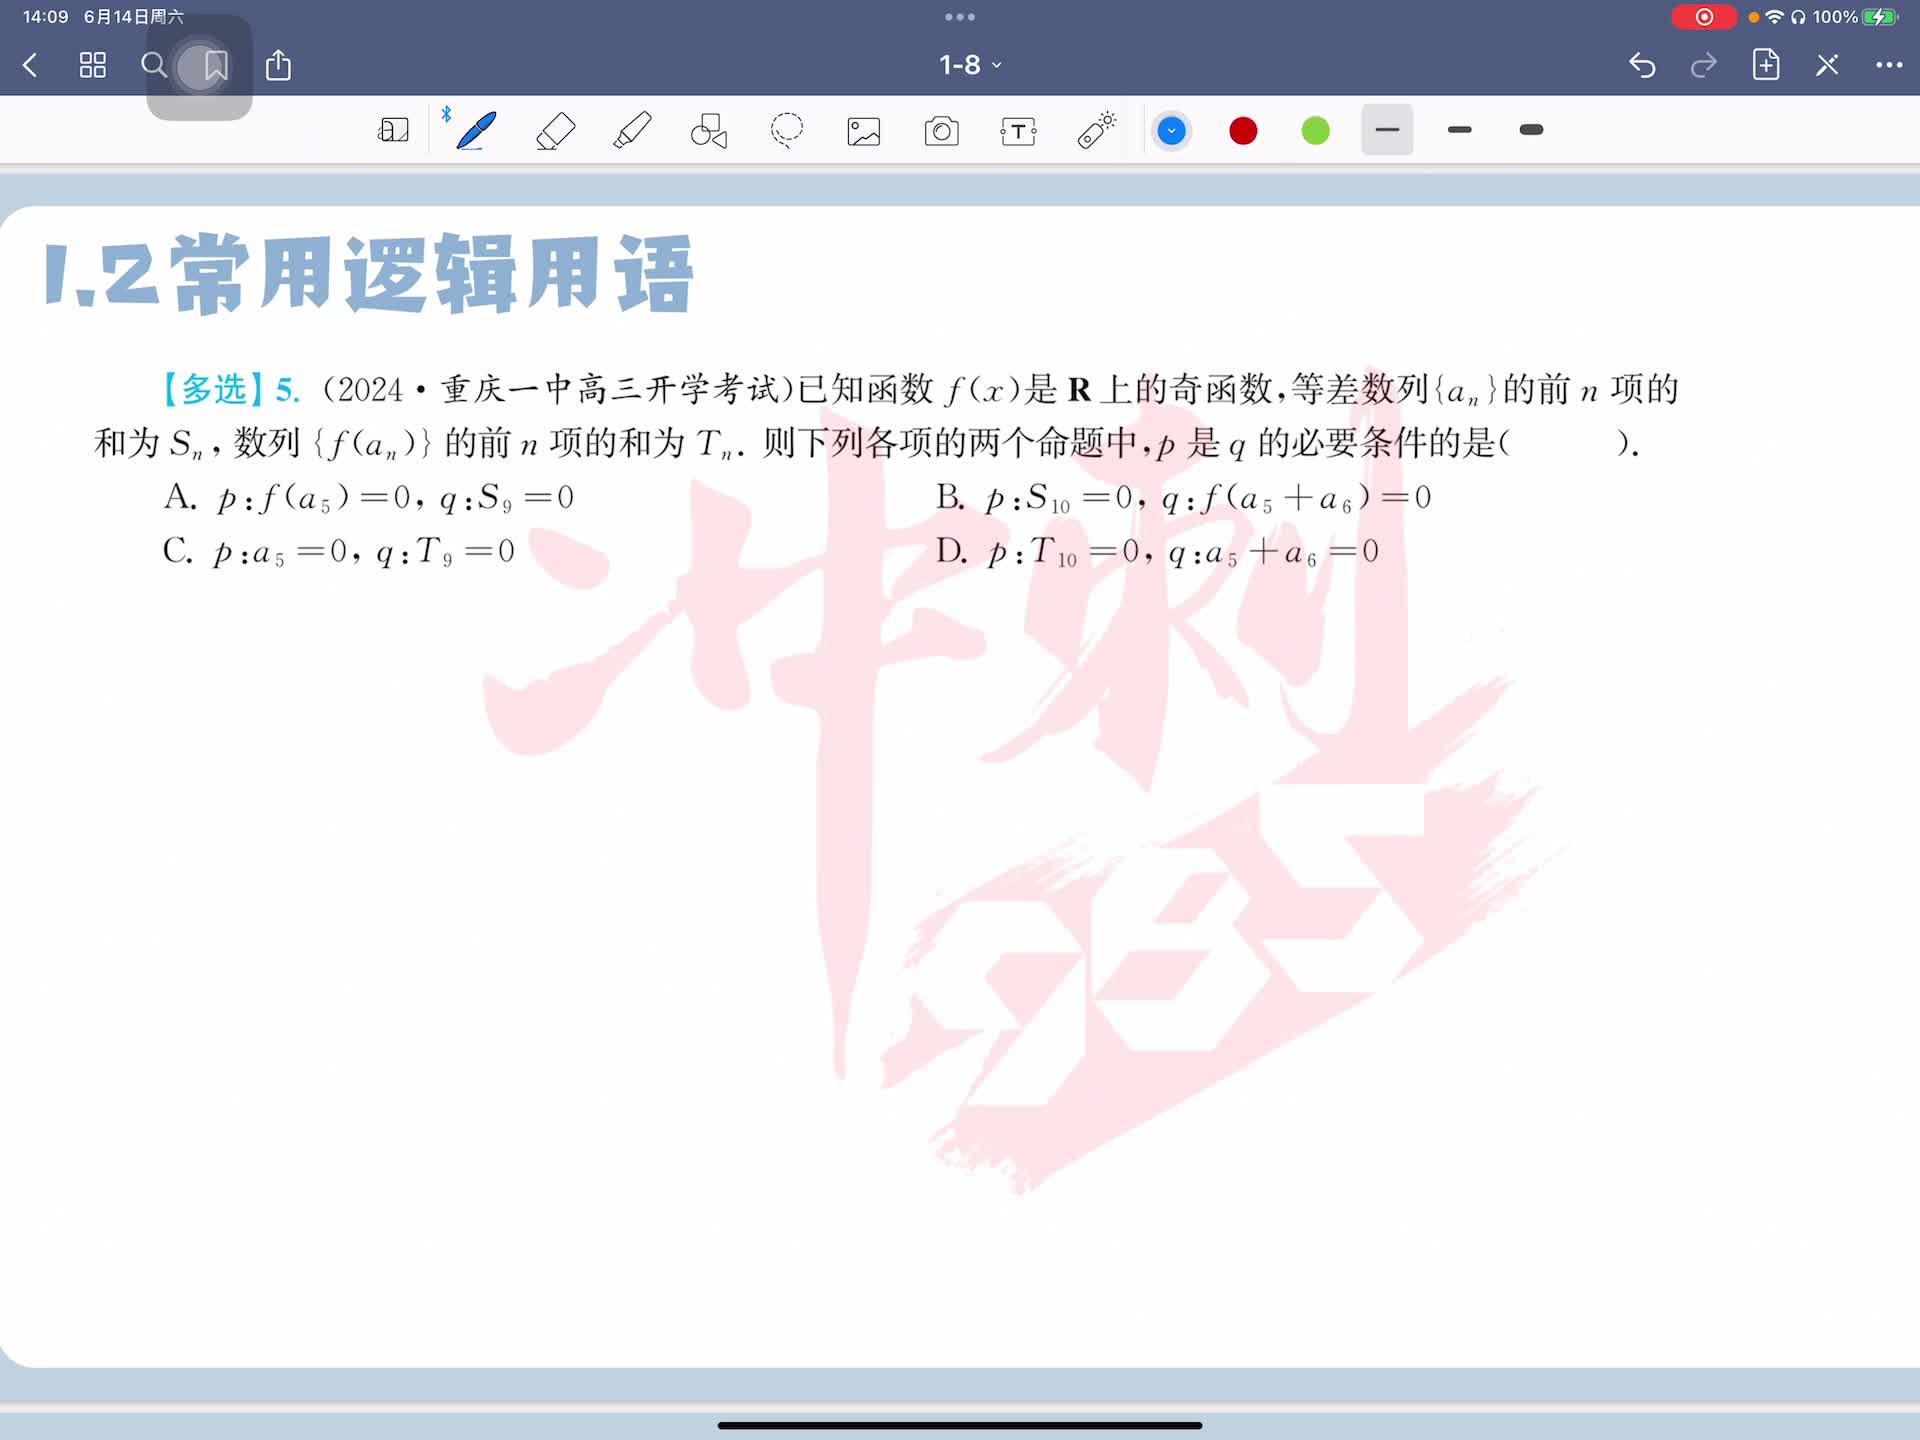Expand the 1-8 document title dropdown

point(969,65)
